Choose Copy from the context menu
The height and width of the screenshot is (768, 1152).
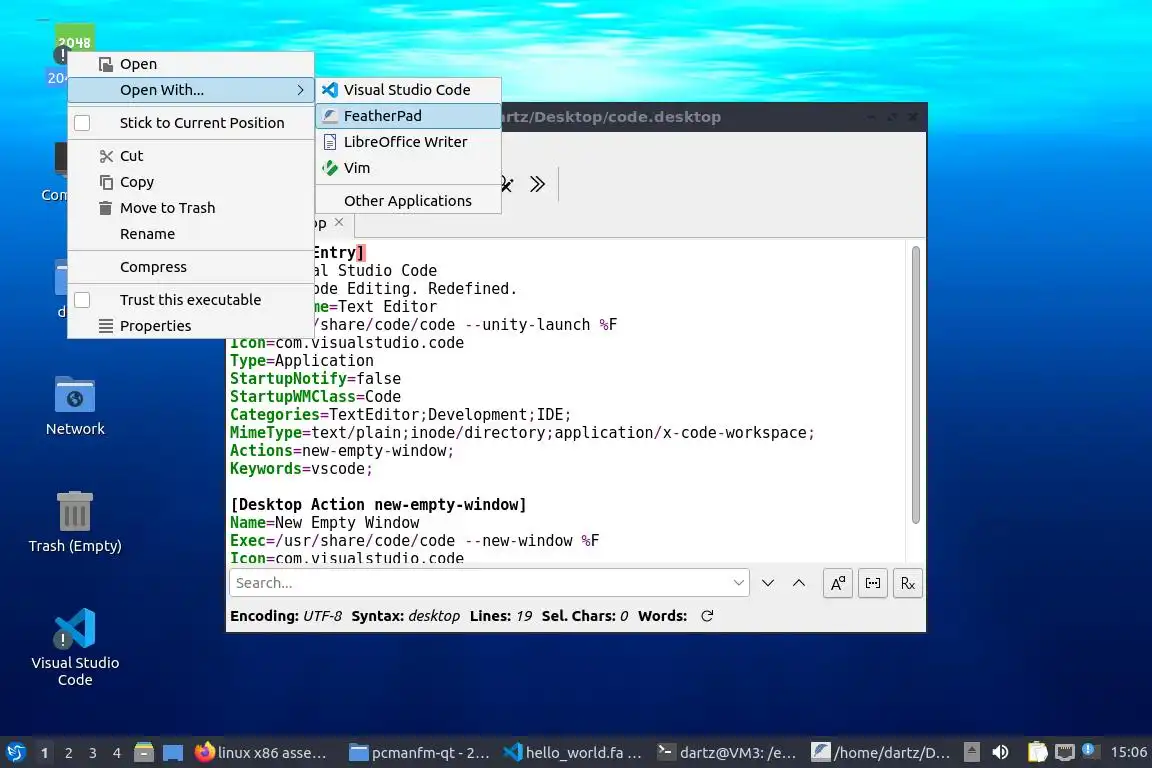[x=190, y=182]
